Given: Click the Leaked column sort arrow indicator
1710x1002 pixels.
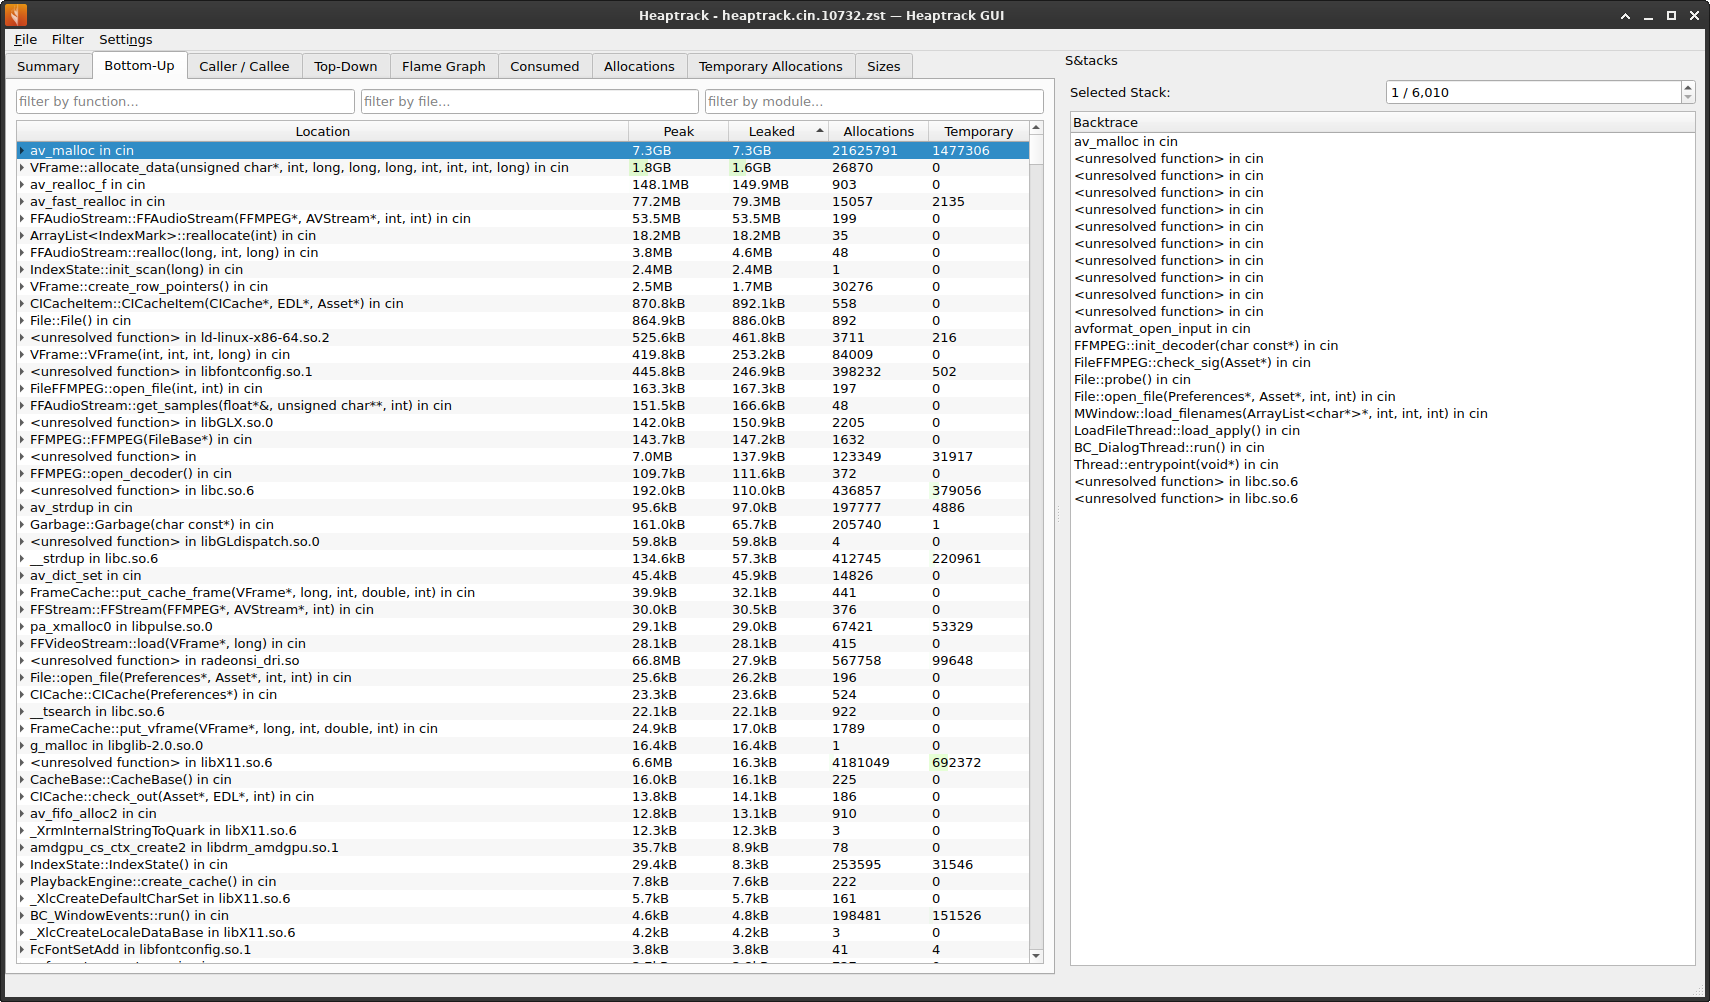Looking at the screenshot, I should click(x=820, y=131).
